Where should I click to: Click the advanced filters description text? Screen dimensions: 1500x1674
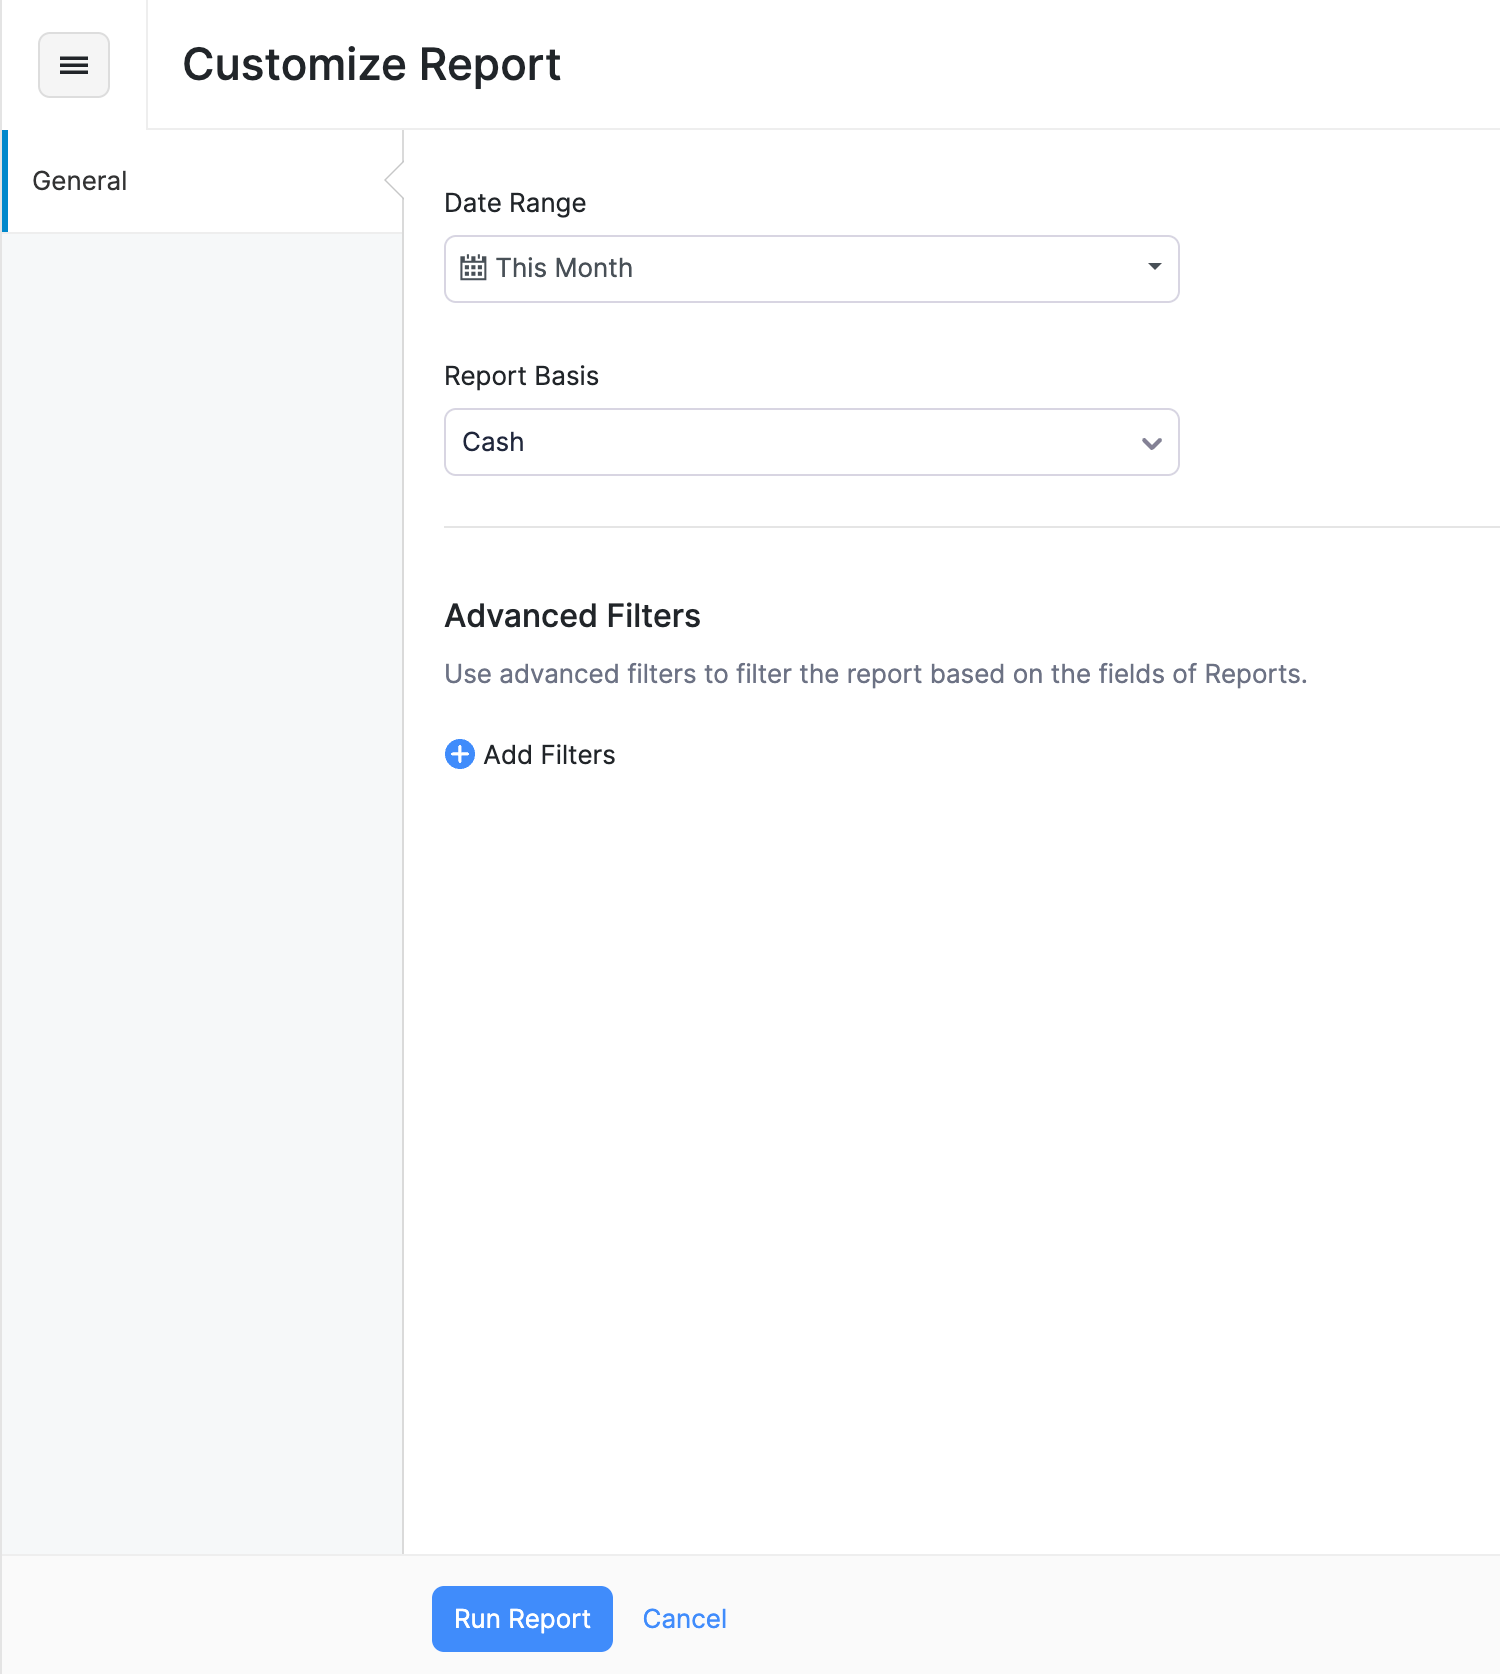coord(875,674)
